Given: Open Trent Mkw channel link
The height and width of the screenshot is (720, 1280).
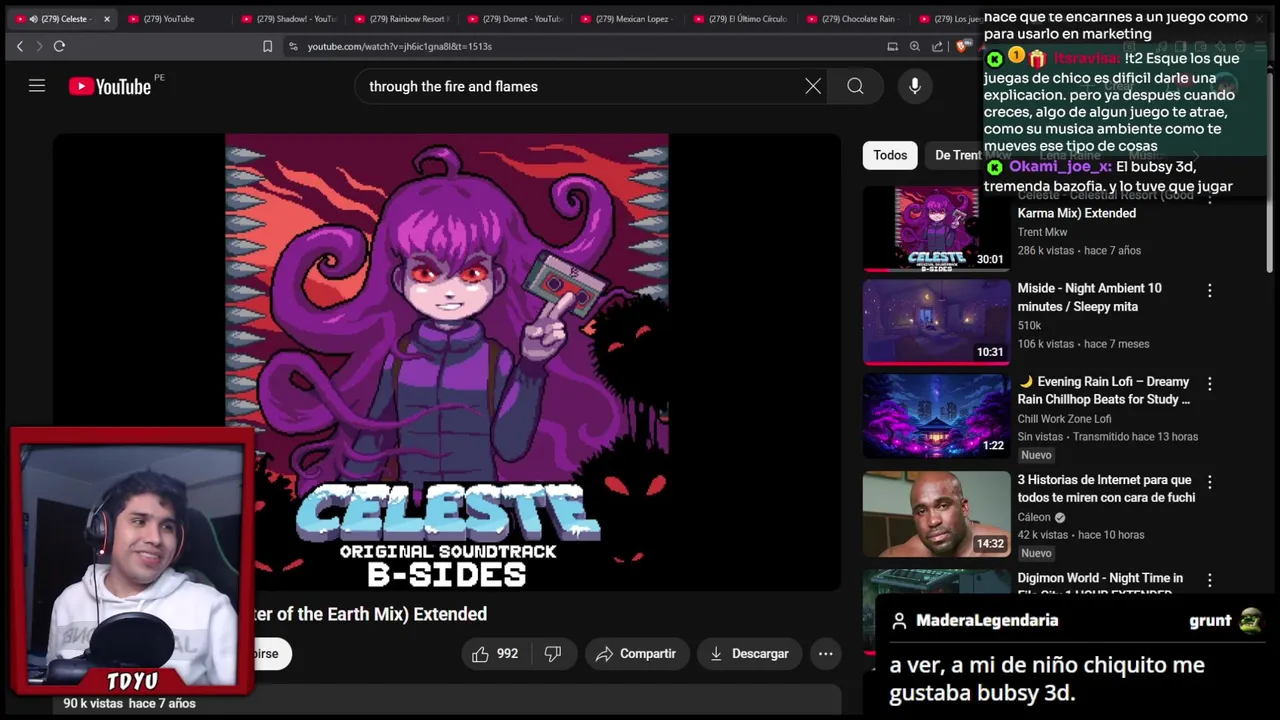Looking at the screenshot, I should pos(1042,232).
